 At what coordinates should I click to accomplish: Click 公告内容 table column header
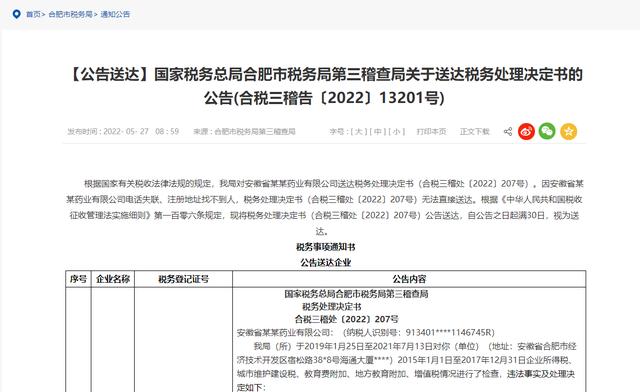(x=409, y=279)
